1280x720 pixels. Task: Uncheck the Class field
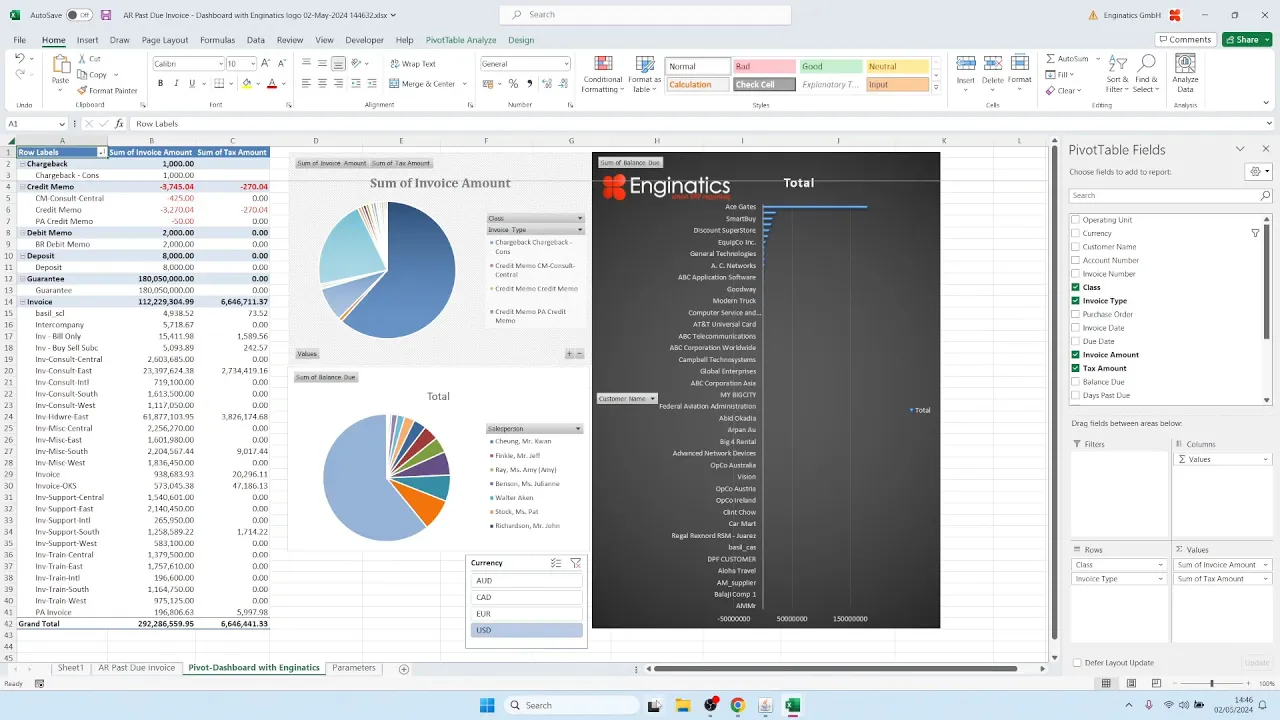tap(1076, 287)
